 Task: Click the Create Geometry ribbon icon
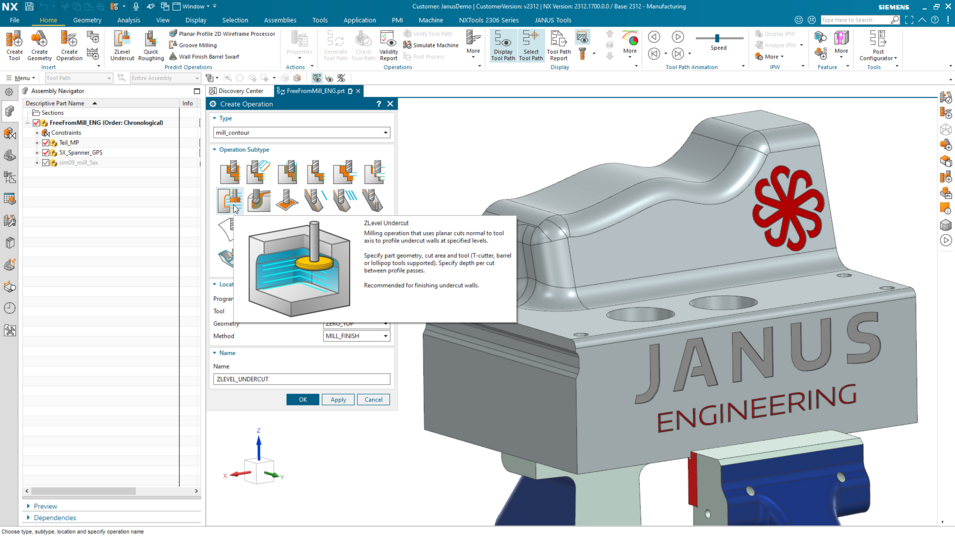point(39,46)
